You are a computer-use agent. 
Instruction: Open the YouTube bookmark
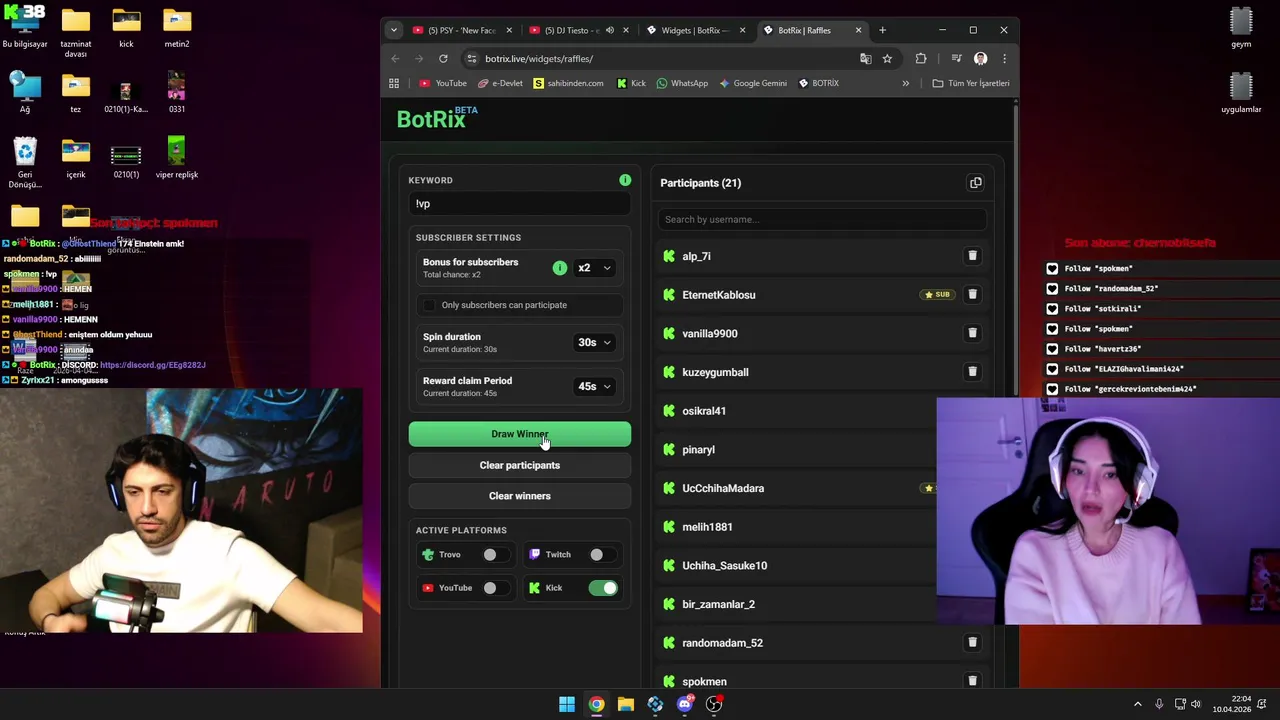443,83
